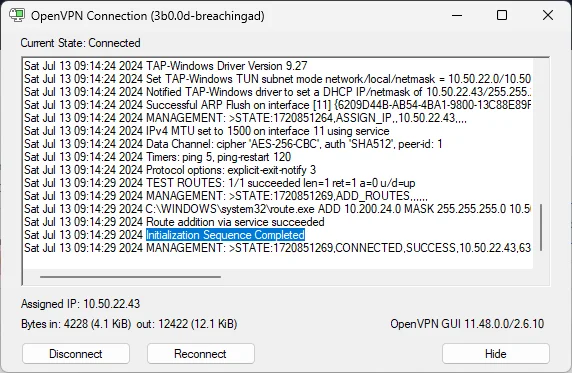Disconnect from the VPN
Screen dimensions: 572x373
(x=76, y=353)
